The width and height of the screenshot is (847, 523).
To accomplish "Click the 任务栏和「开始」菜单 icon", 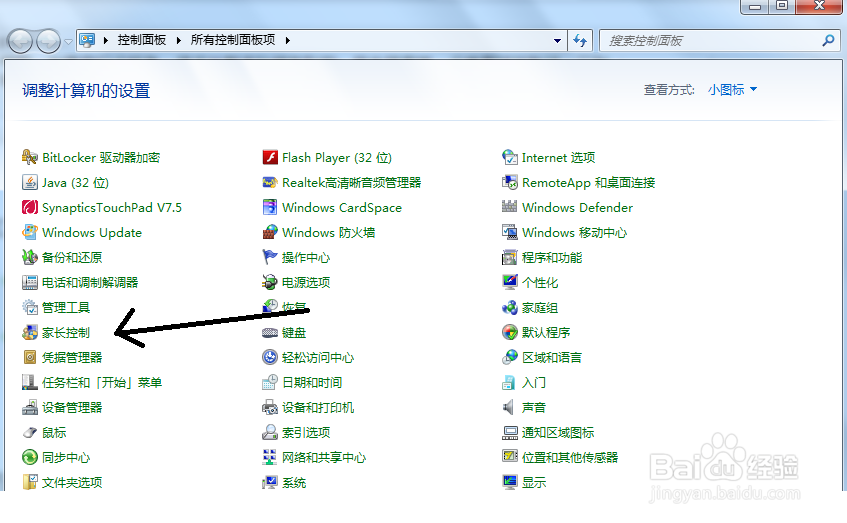I will click(29, 383).
